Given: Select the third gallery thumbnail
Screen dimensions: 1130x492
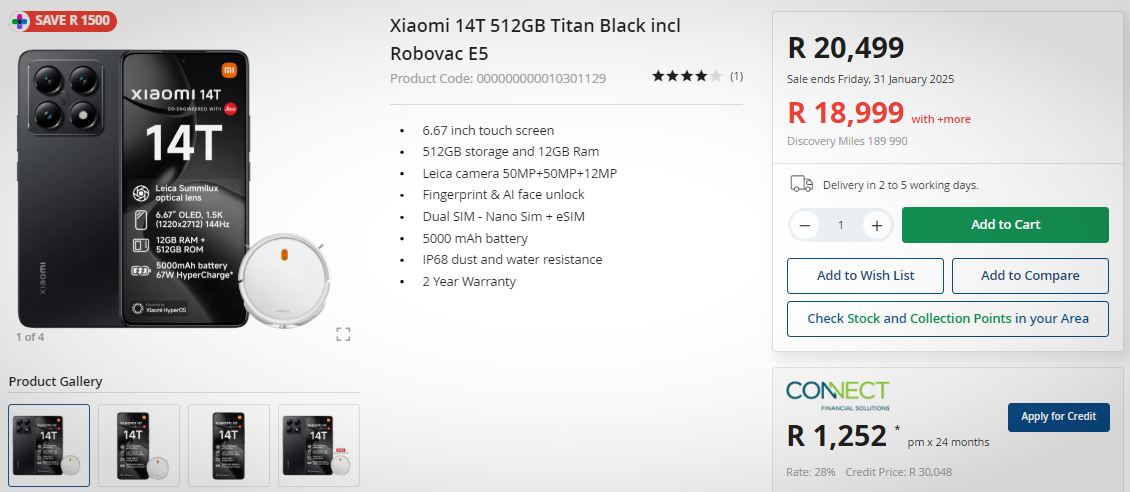Looking at the screenshot, I should [x=229, y=445].
